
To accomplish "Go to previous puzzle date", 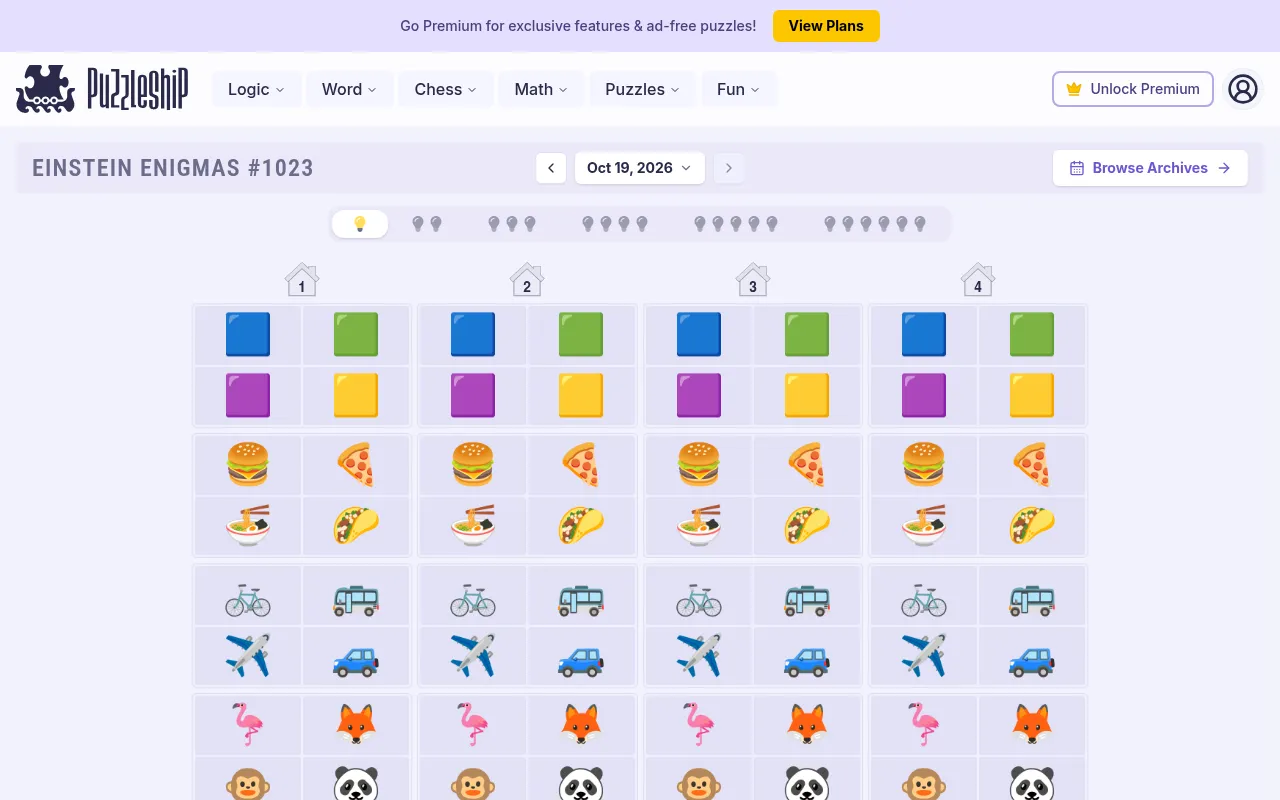I will [x=551, y=168].
